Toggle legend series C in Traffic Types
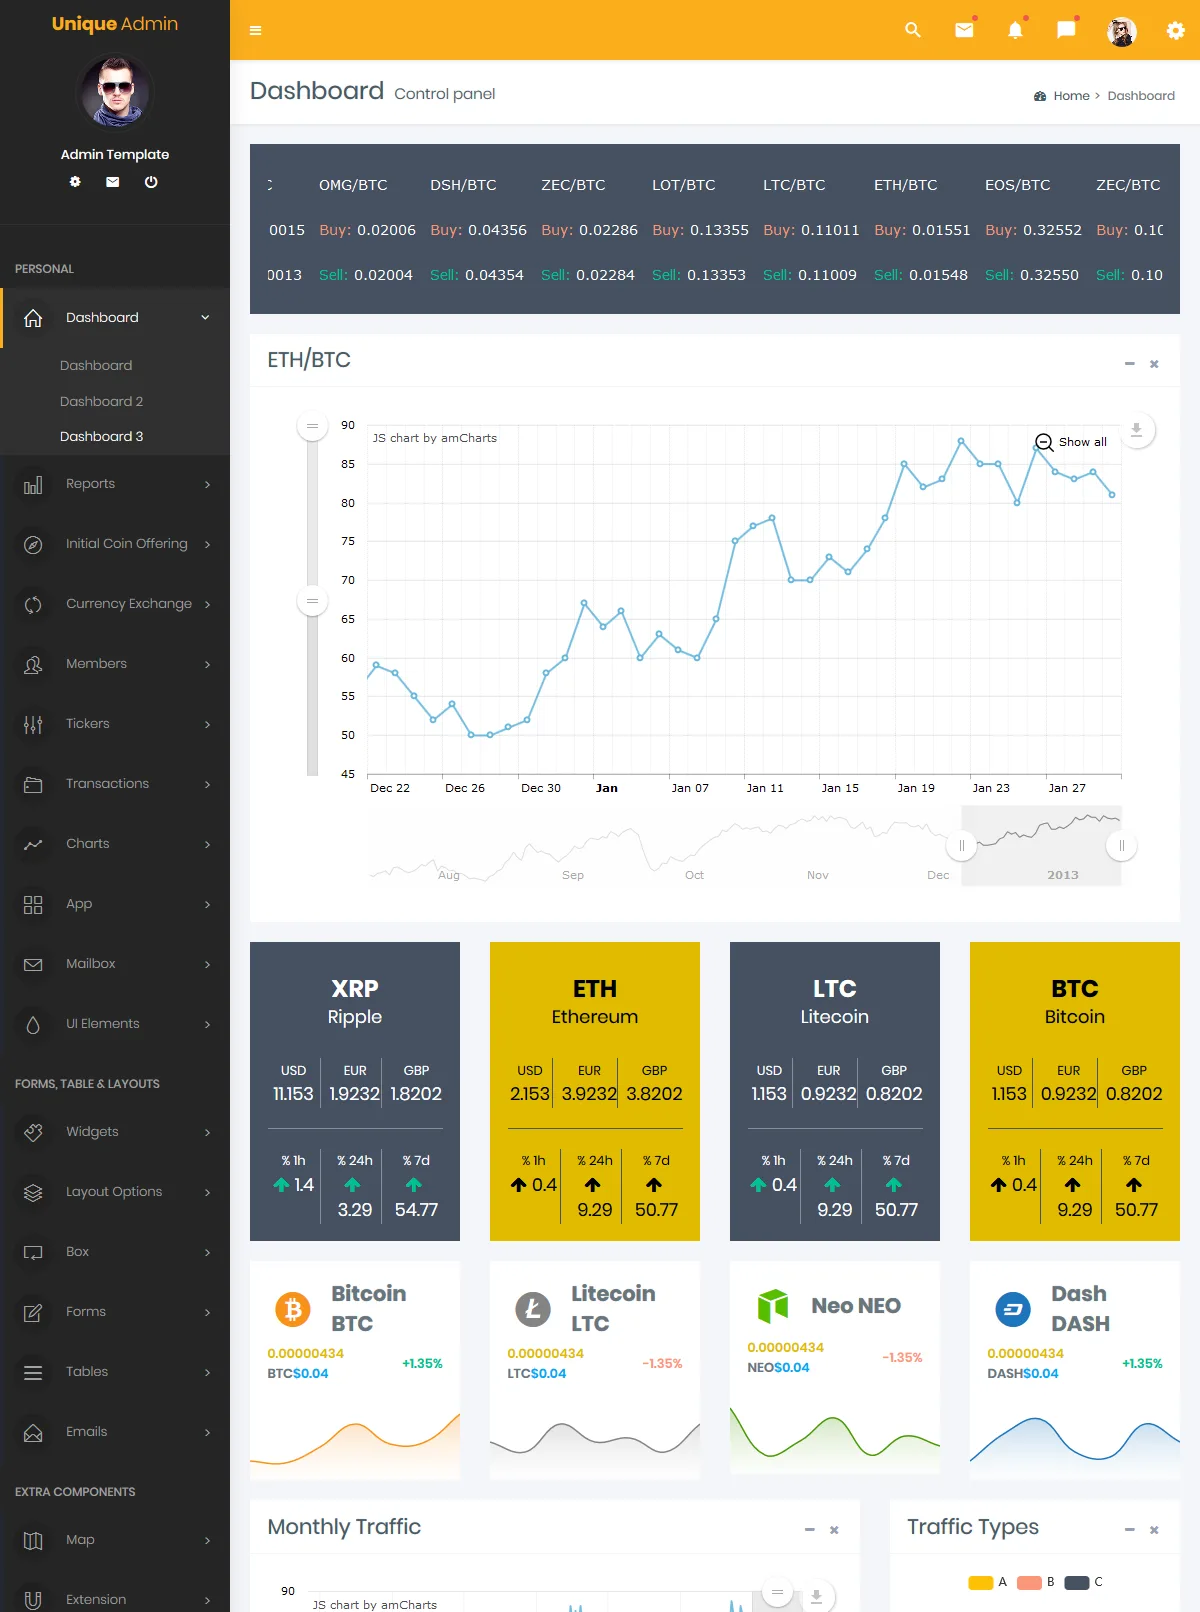This screenshot has width=1200, height=1612. pyautogui.click(x=1084, y=1582)
